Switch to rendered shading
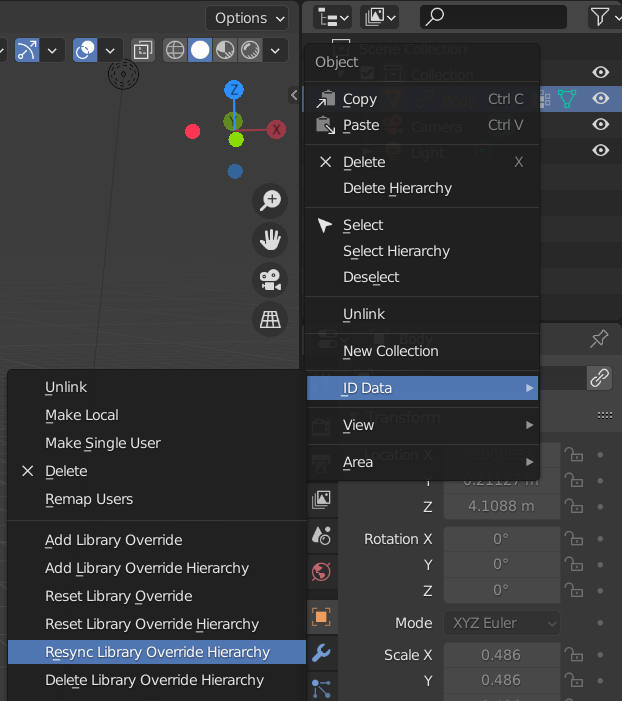 [250, 50]
